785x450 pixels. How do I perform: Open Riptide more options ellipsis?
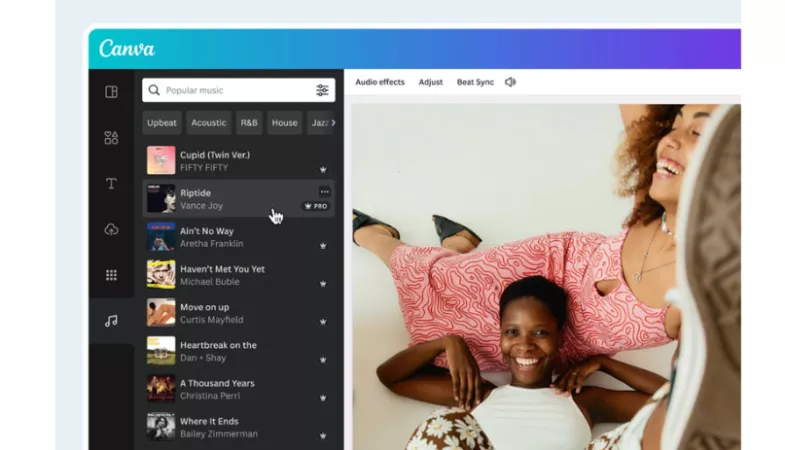click(324, 192)
